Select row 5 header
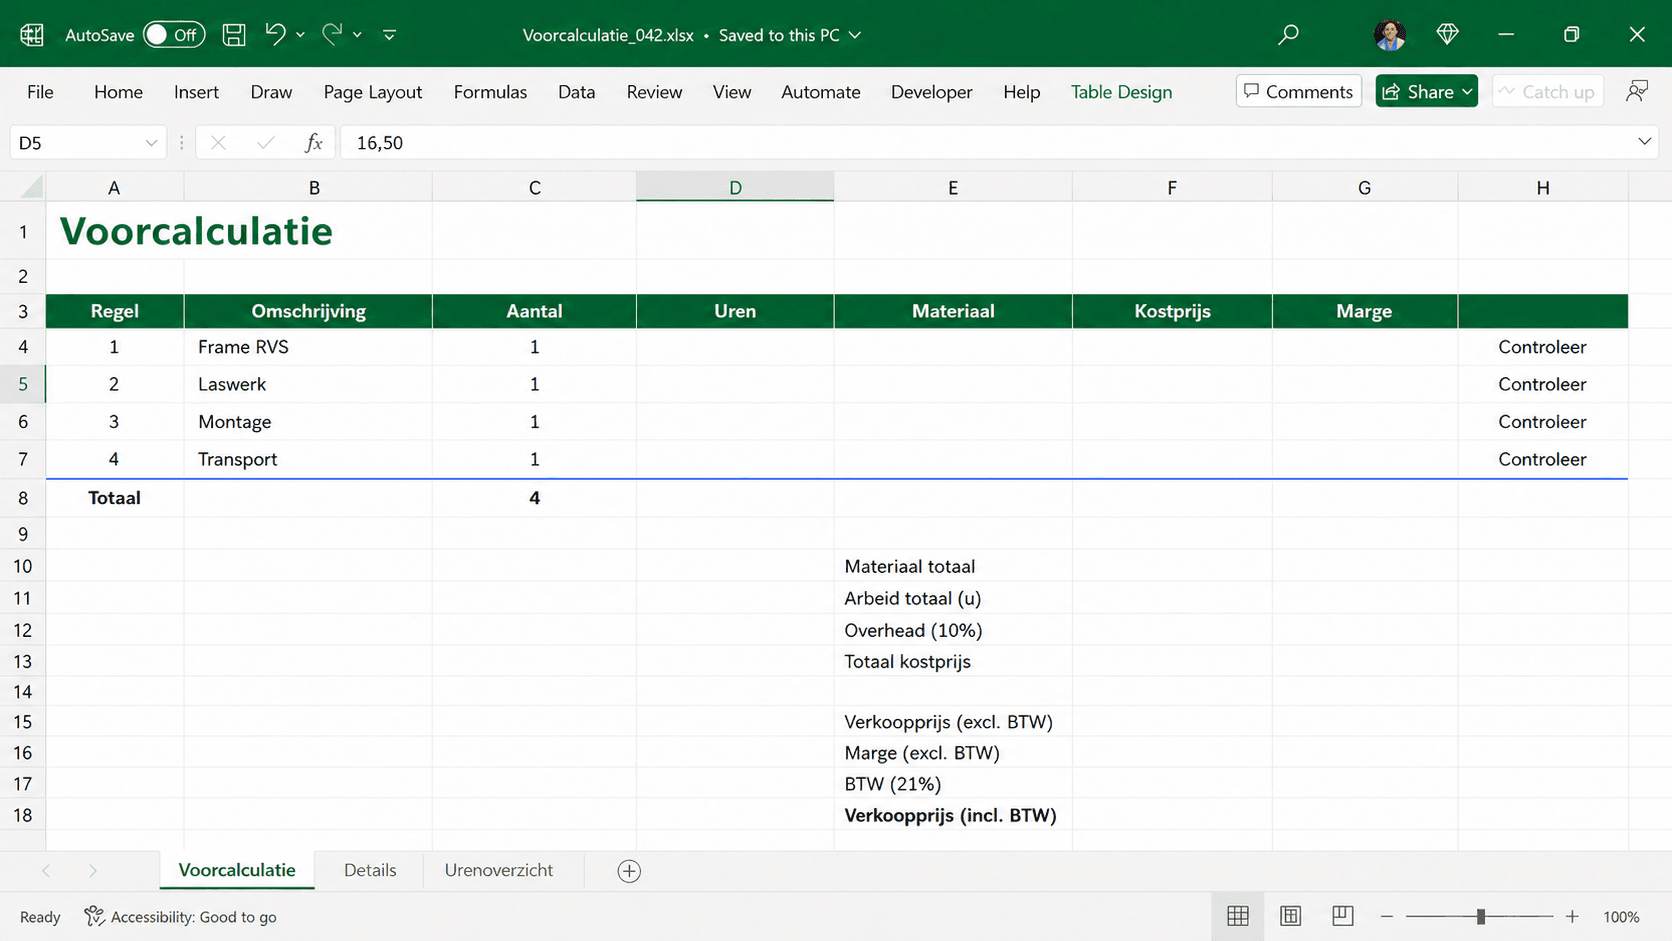 click(x=23, y=384)
